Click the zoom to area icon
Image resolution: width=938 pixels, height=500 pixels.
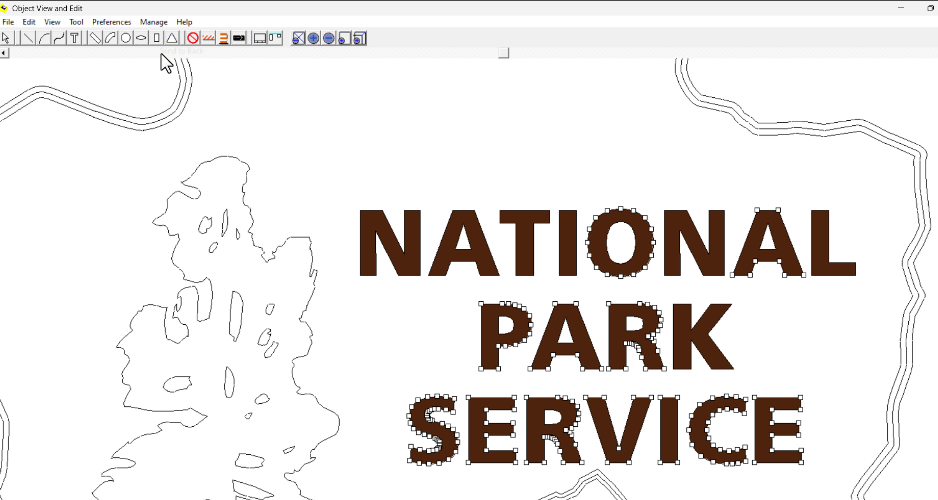tap(298, 38)
